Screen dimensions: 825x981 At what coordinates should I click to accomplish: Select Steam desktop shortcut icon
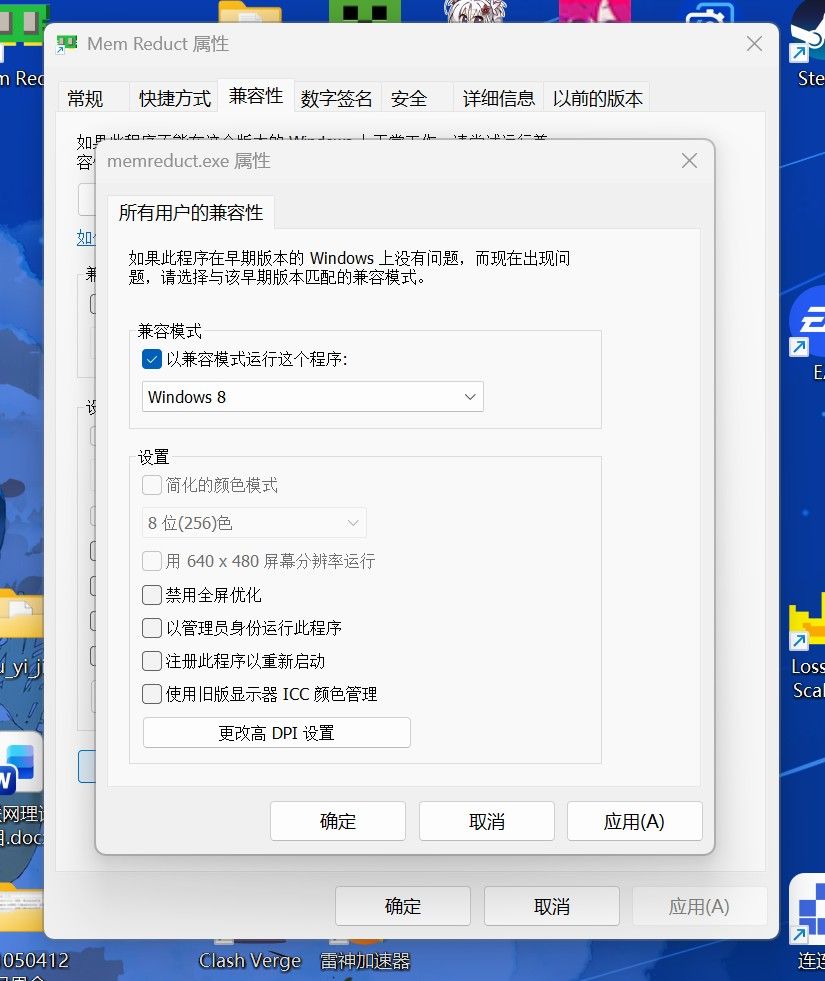809,44
